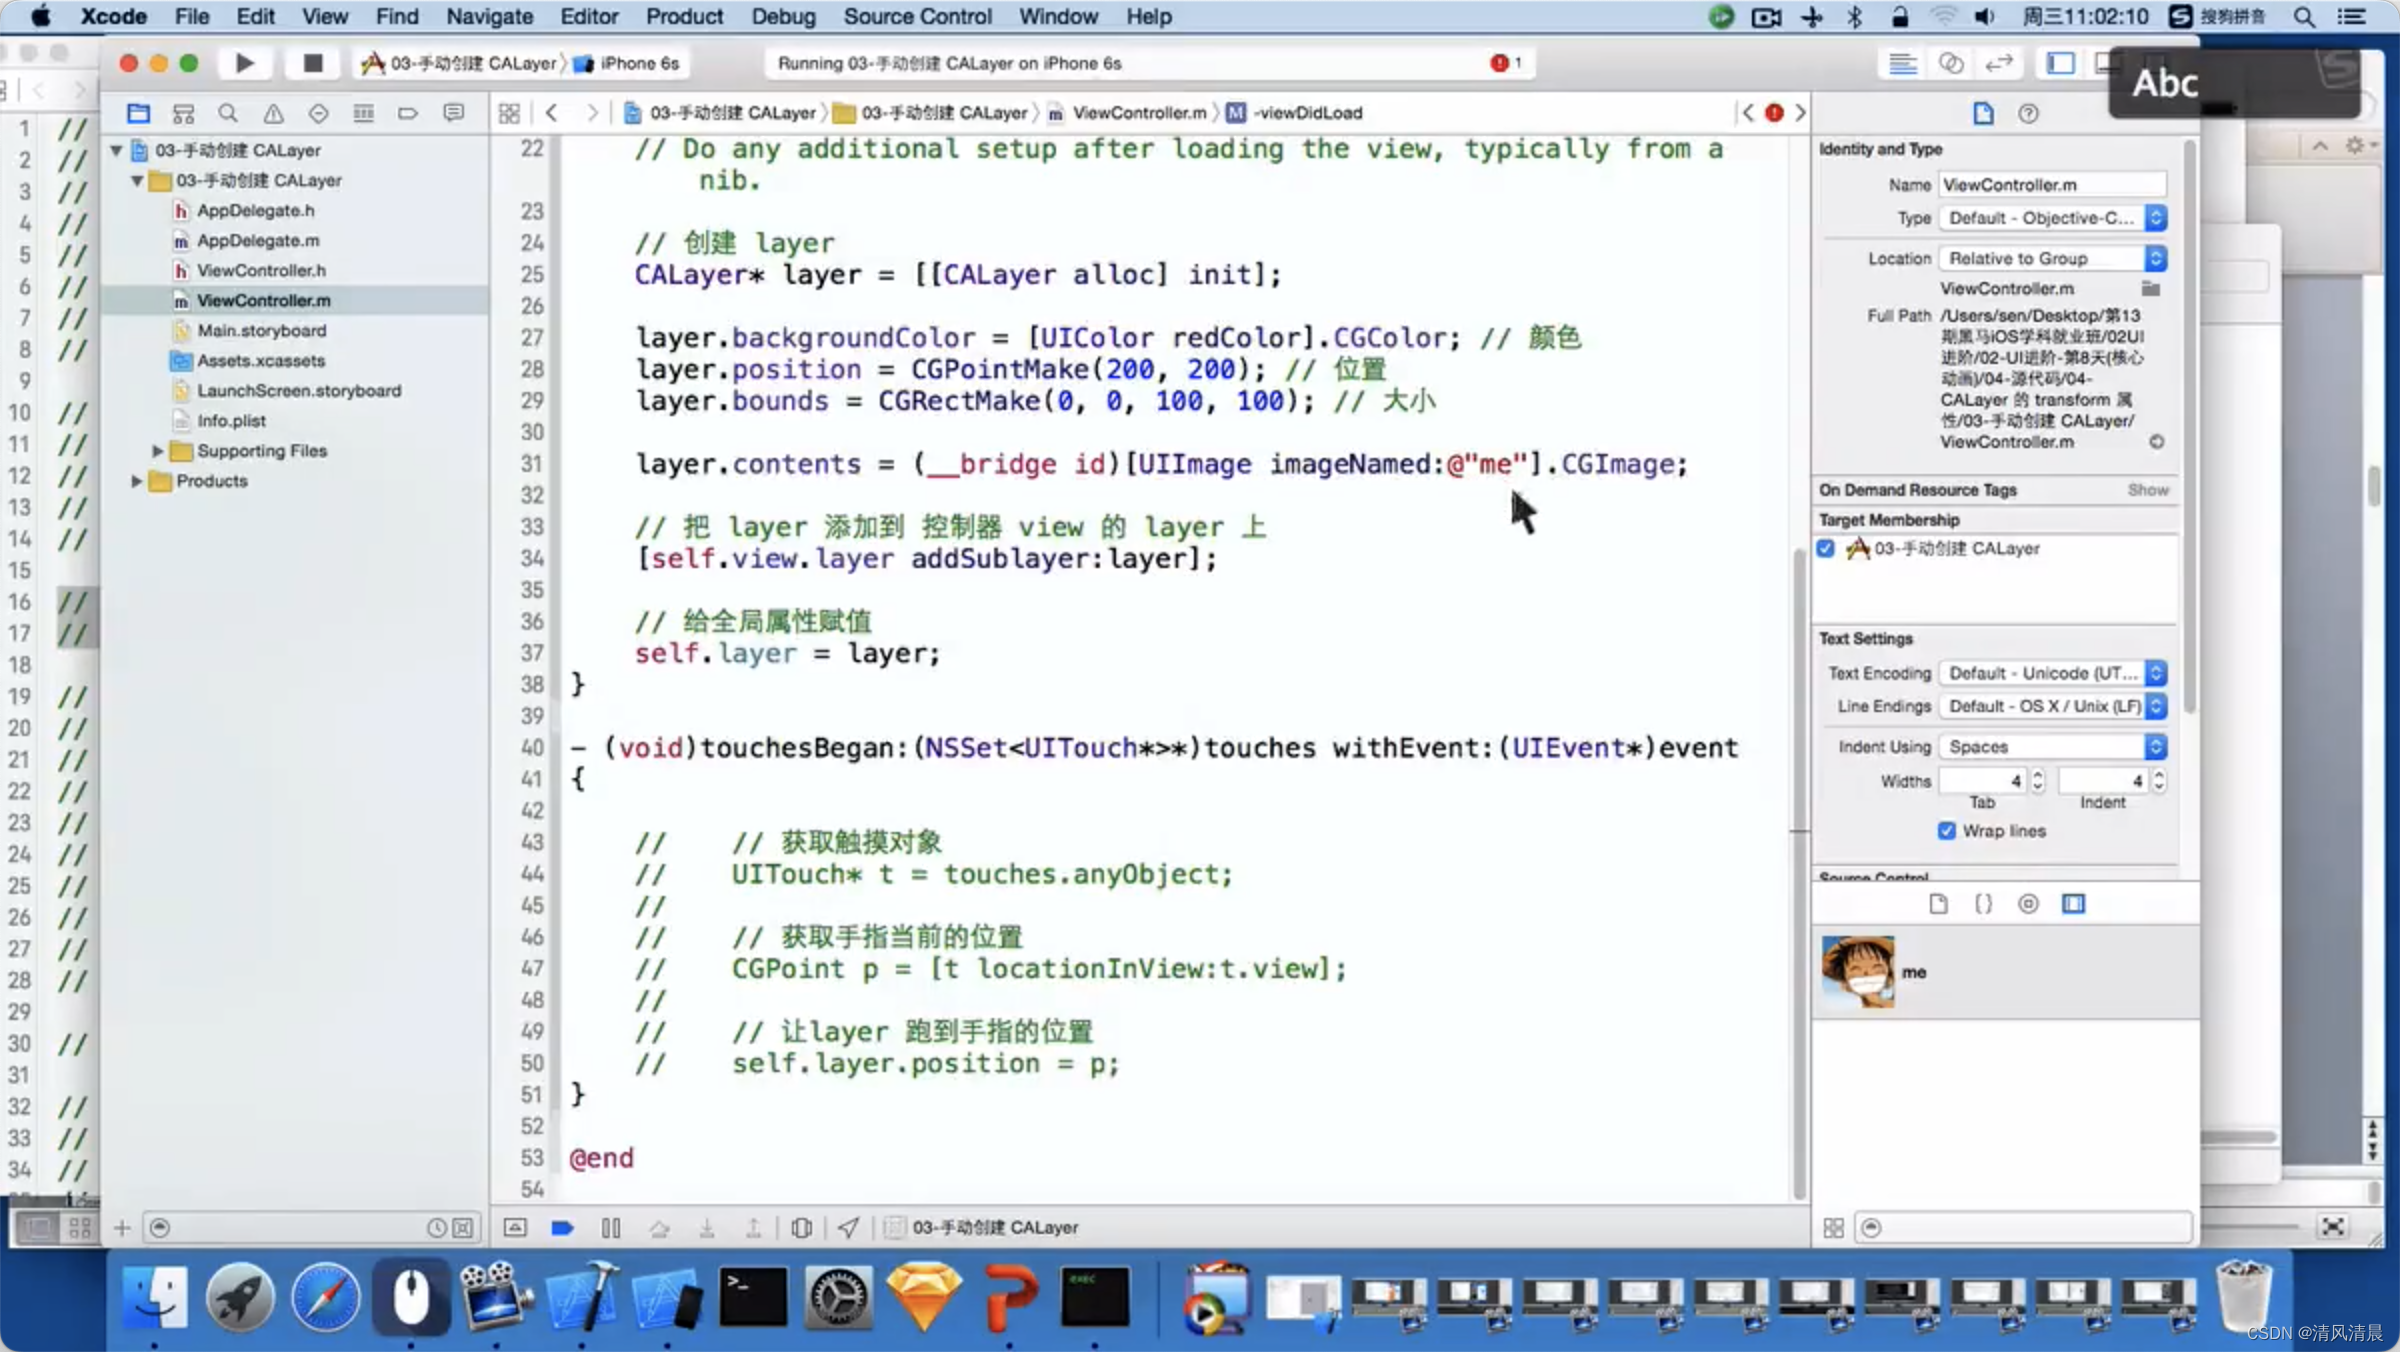Toggle Target Membership CALayer checkbox
Image resolution: width=2400 pixels, height=1352 pixels.
1826,547
